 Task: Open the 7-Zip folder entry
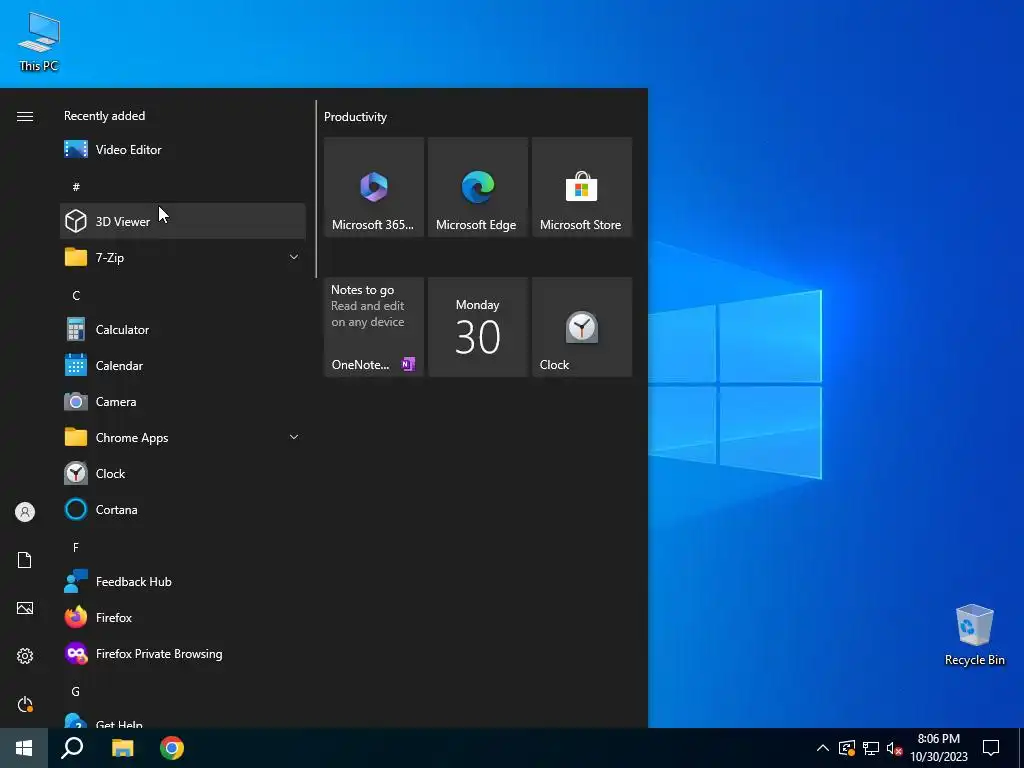pos(182,257)
